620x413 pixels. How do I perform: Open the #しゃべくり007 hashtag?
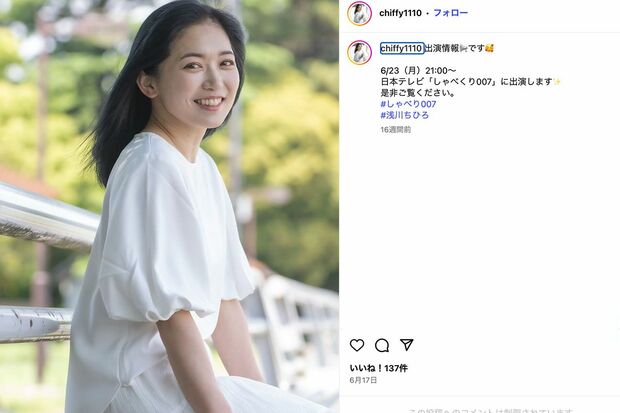pos(408,104)
